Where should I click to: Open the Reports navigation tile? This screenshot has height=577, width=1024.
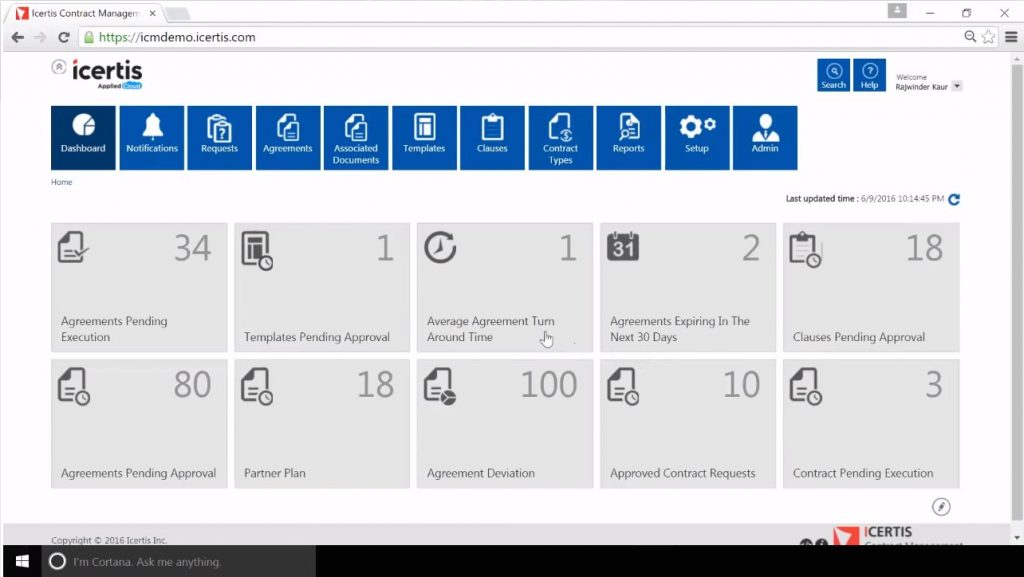pyautogui.click(x=628, y=137)
